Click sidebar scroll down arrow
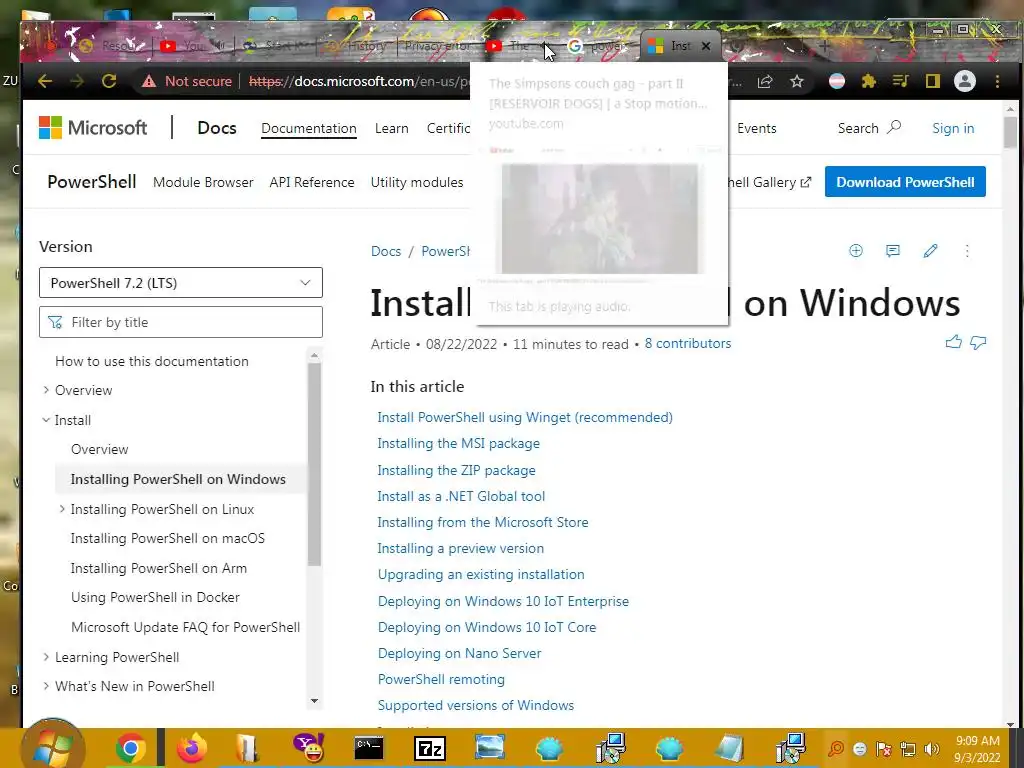 pos(314,701)
